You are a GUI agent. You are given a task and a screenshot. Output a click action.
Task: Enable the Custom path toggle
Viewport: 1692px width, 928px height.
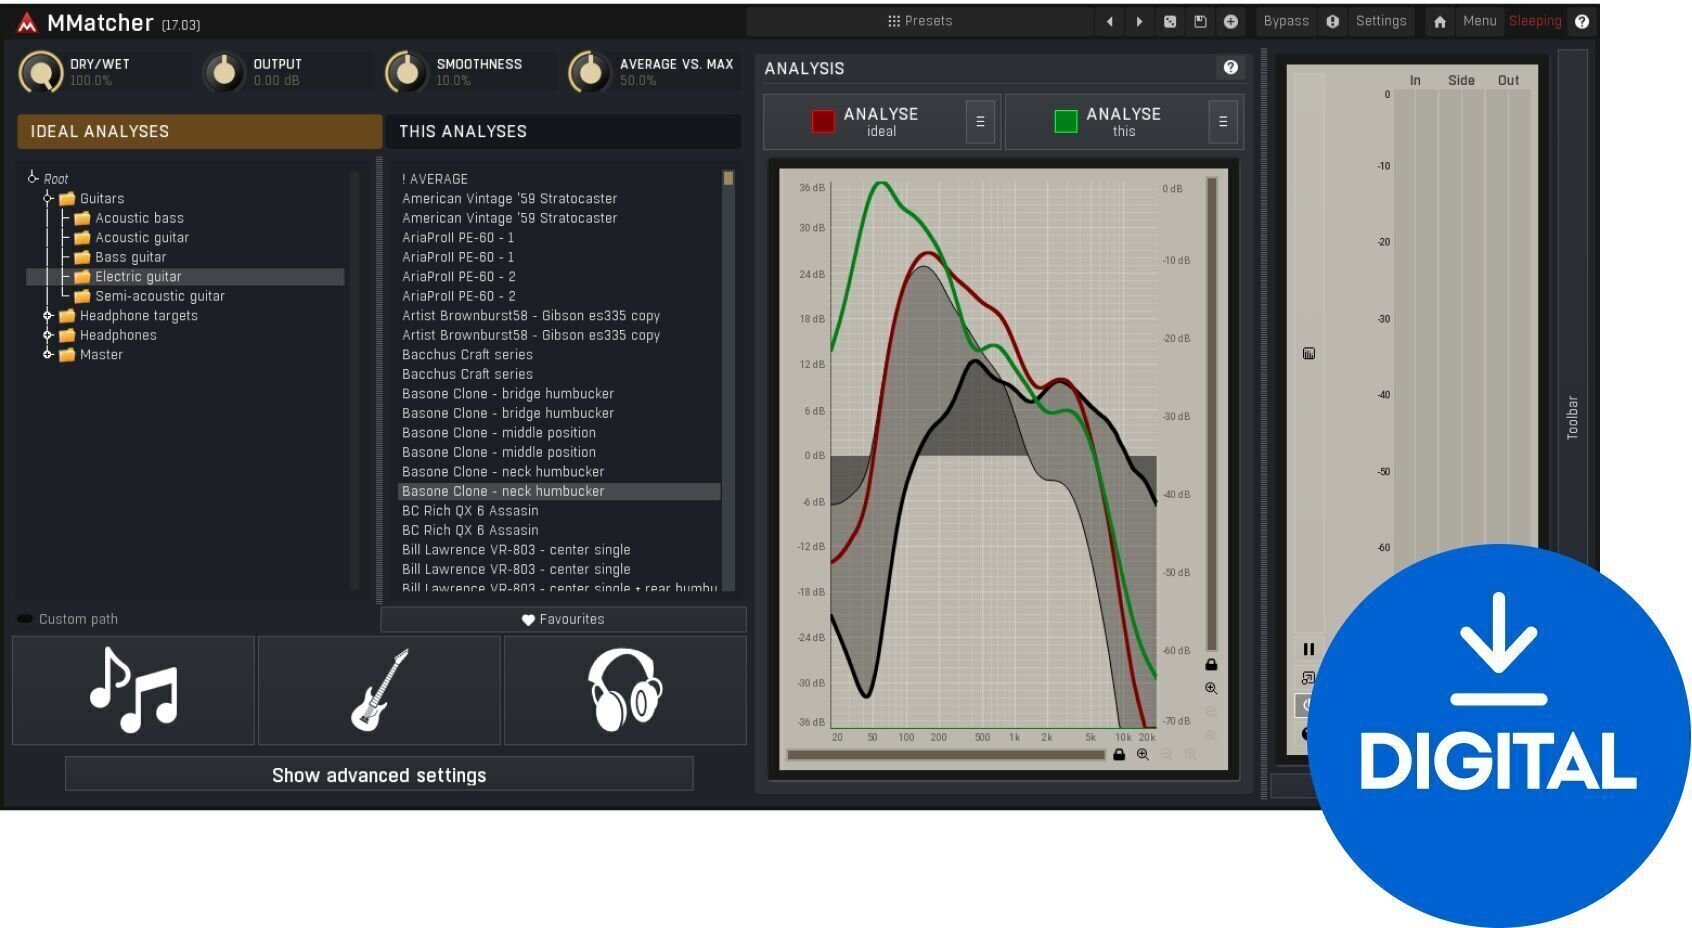25,619
